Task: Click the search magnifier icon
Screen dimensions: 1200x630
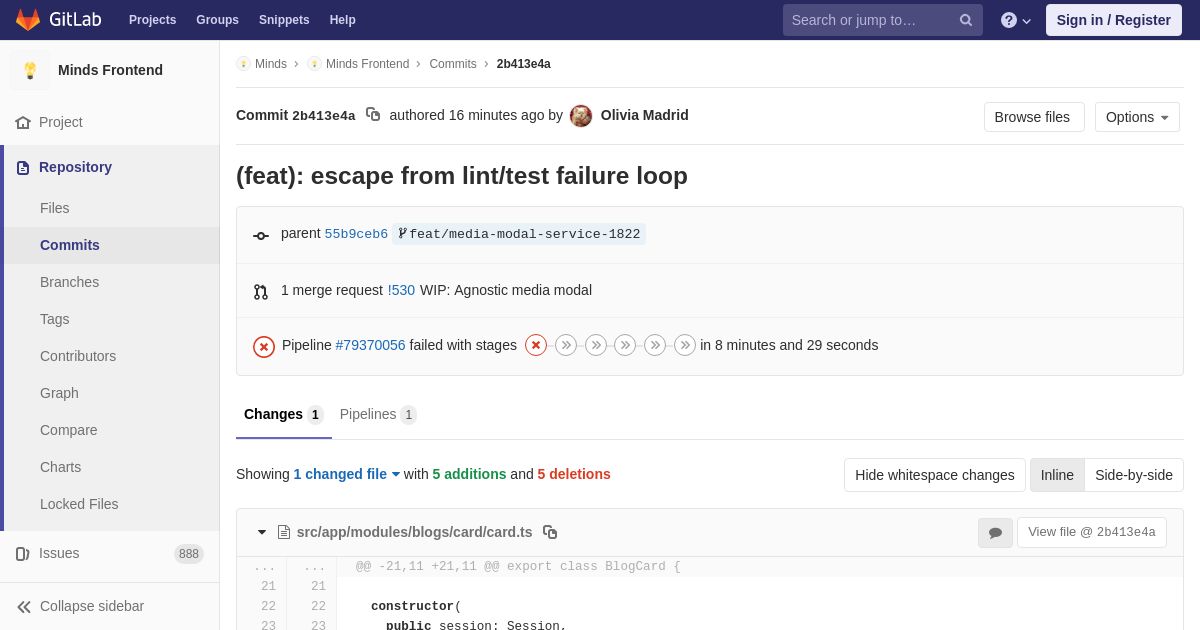Action: [x=965, y=20]
